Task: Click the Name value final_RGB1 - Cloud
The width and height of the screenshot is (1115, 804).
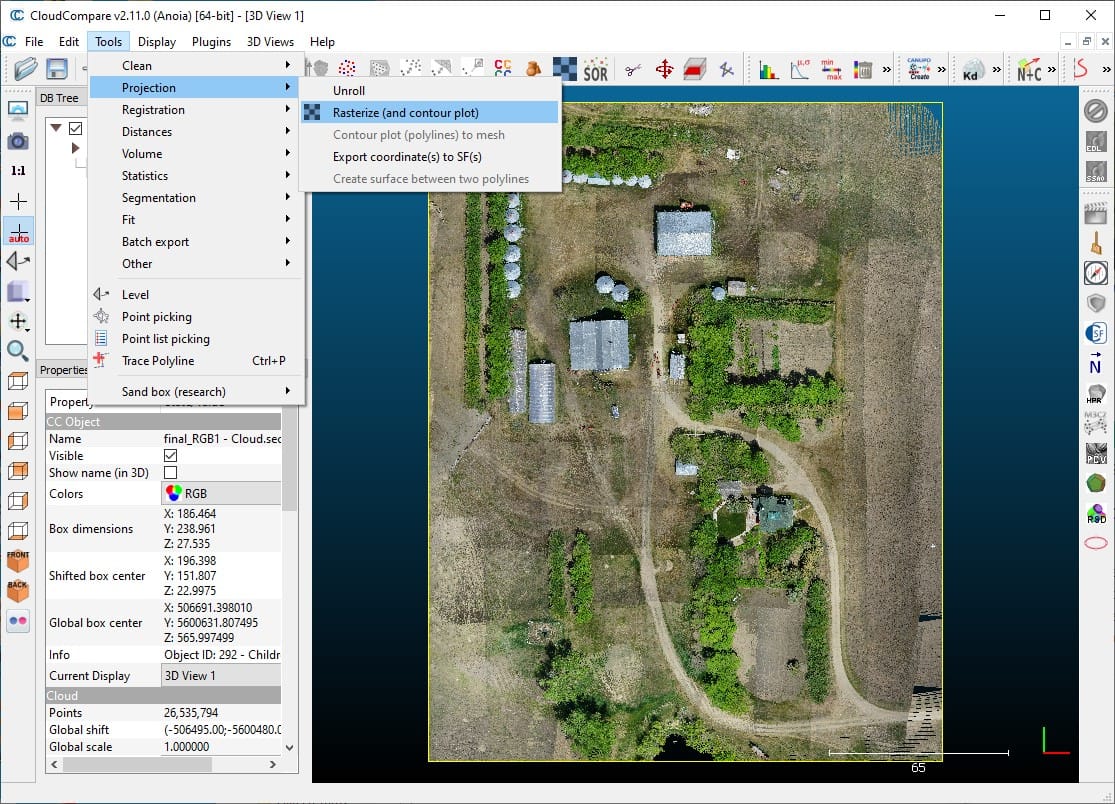Action: click(223, 439)
